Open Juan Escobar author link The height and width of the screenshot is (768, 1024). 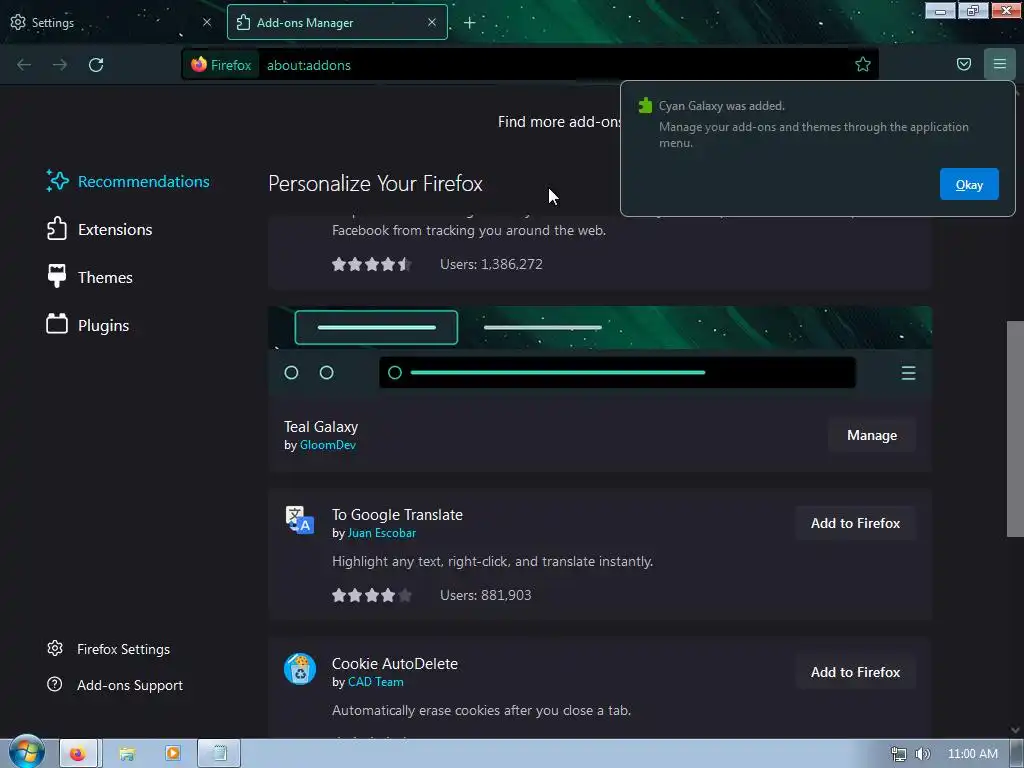pyautogui.click(x=382, y=533)
